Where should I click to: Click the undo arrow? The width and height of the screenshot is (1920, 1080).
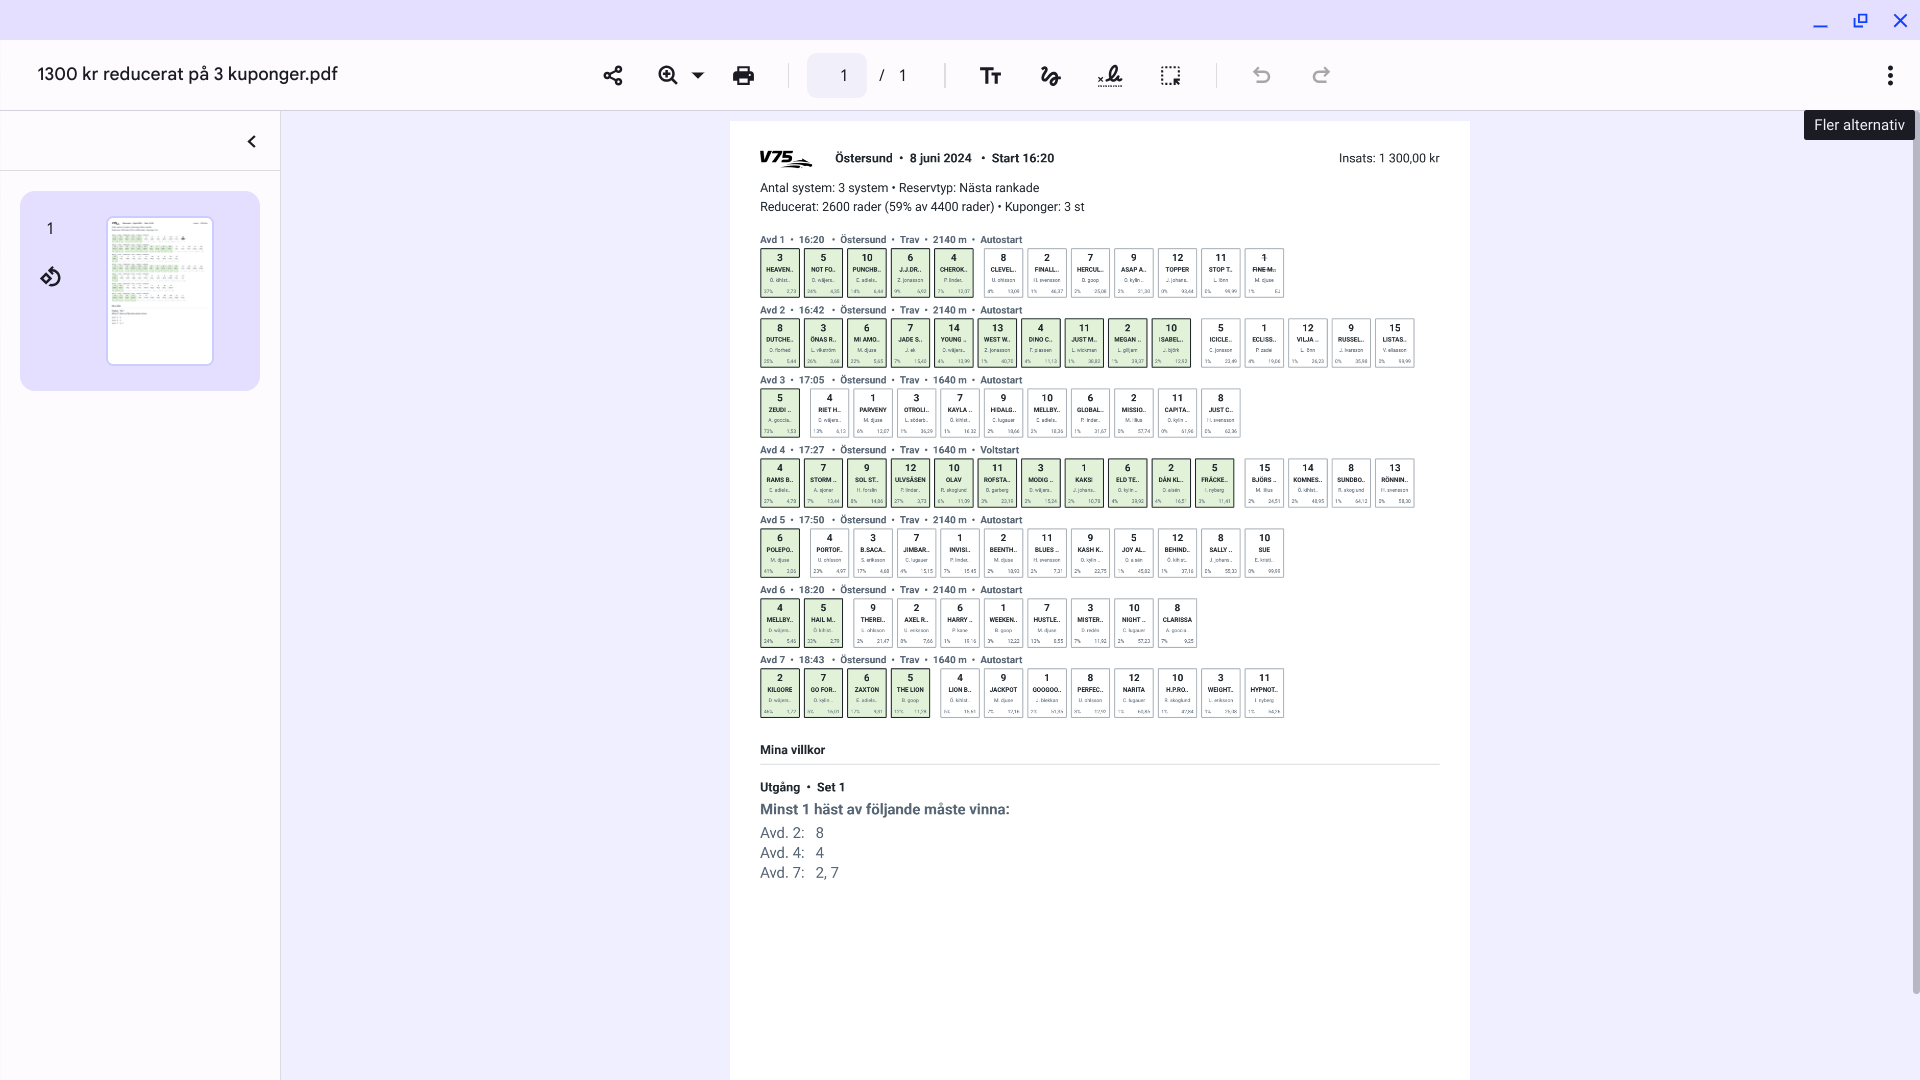coord(1261,75)
